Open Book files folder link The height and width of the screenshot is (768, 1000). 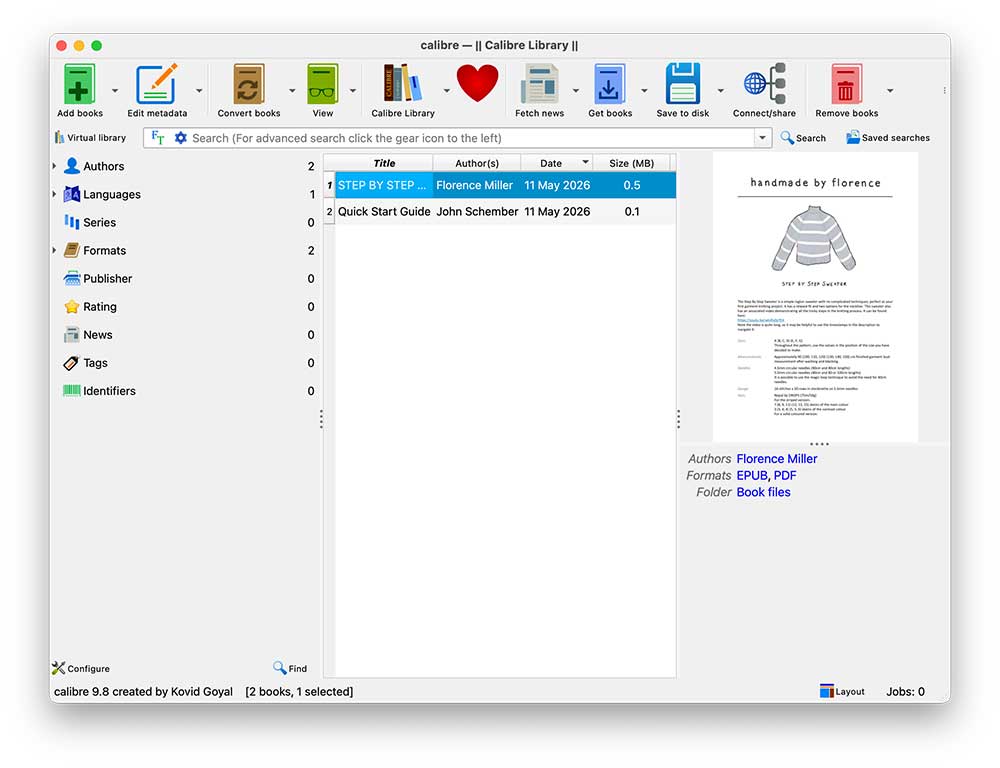763,492
